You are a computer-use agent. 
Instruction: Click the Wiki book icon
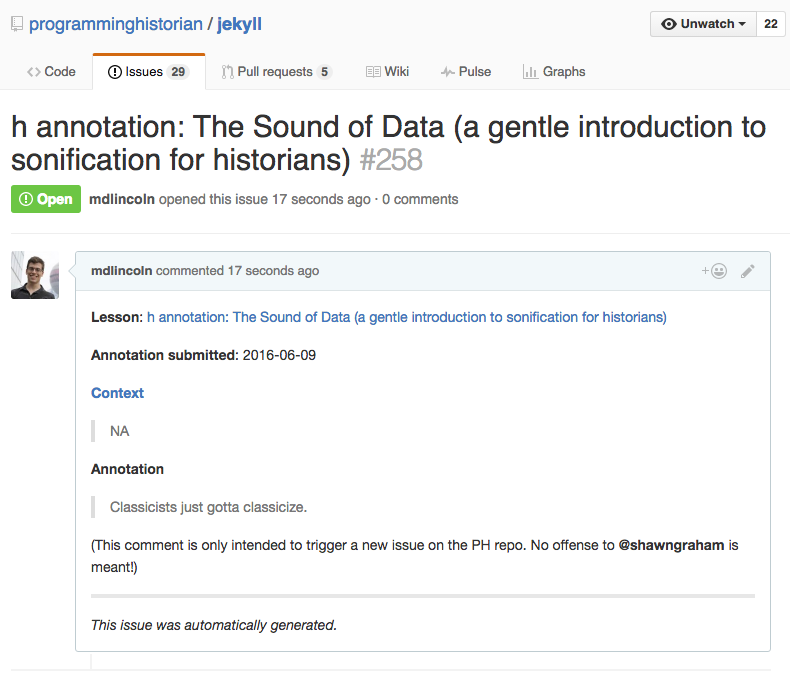(x=373, y=72)
